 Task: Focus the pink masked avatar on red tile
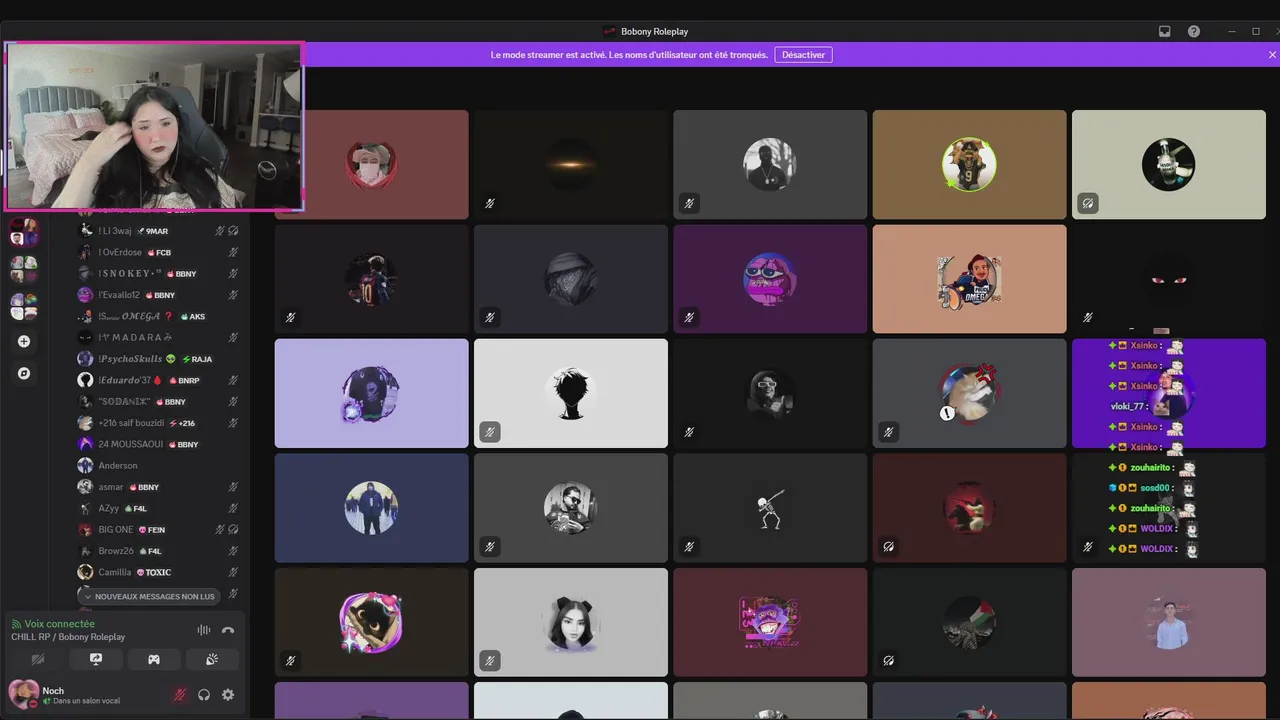tap(371, 164)
